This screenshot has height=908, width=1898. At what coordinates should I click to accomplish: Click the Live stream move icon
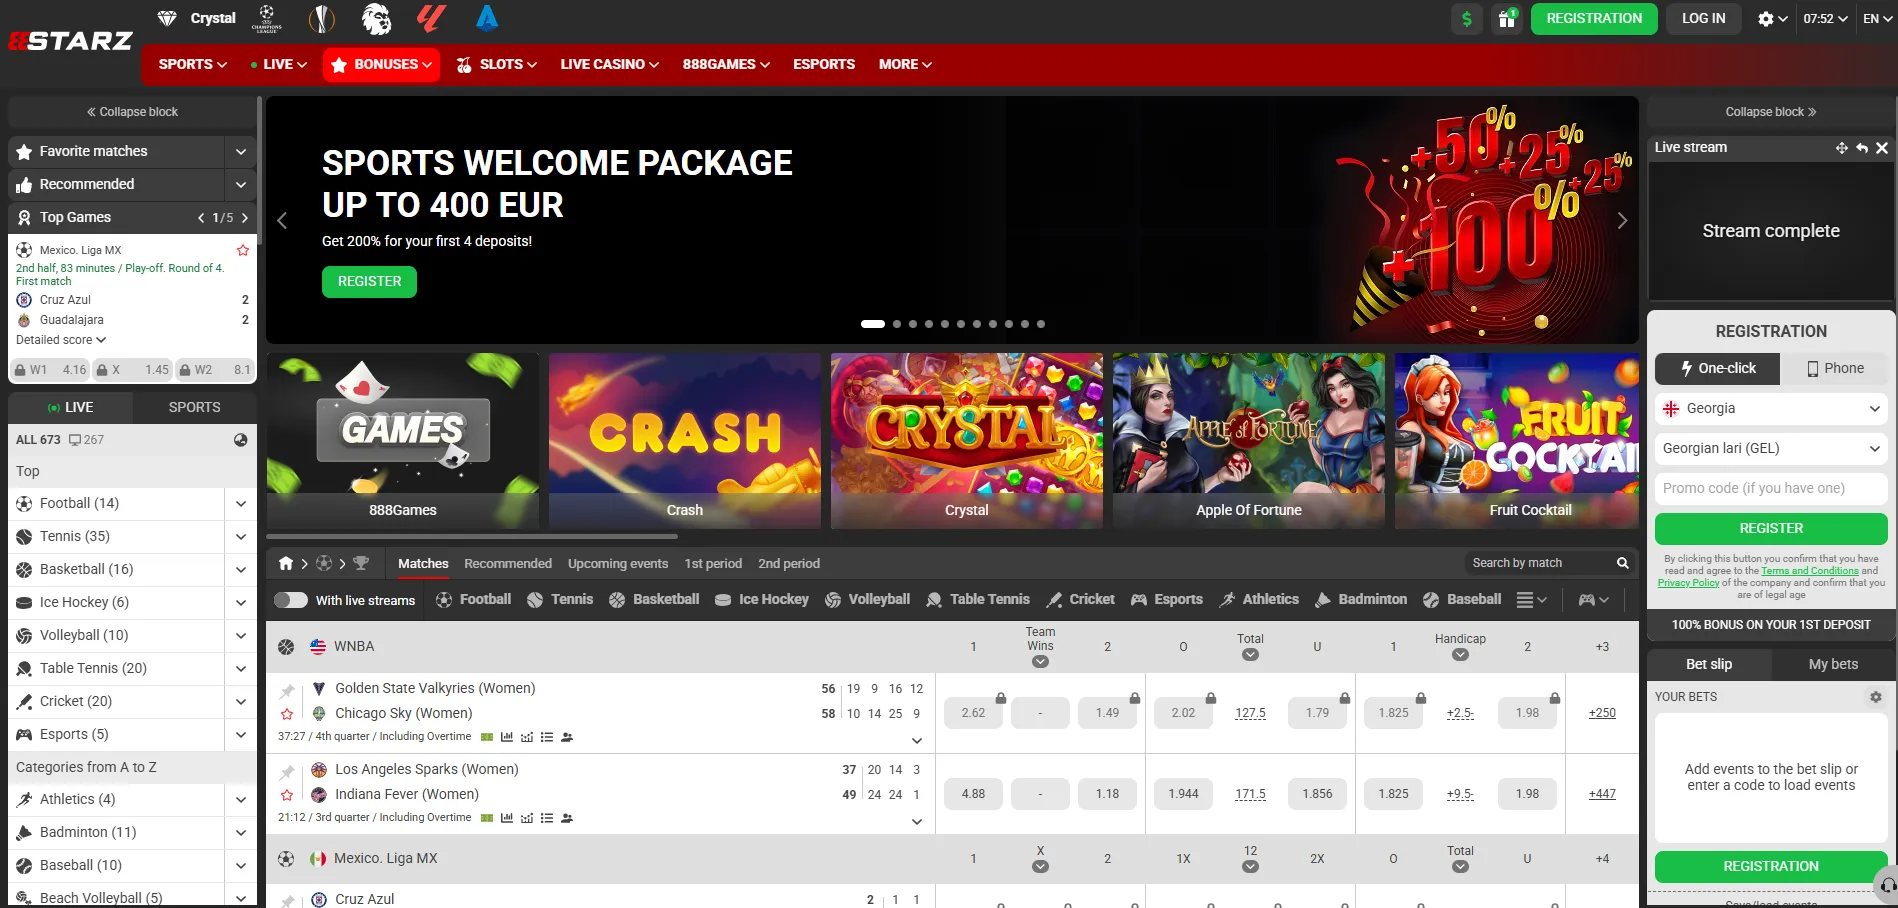(x=1842, y=148)
